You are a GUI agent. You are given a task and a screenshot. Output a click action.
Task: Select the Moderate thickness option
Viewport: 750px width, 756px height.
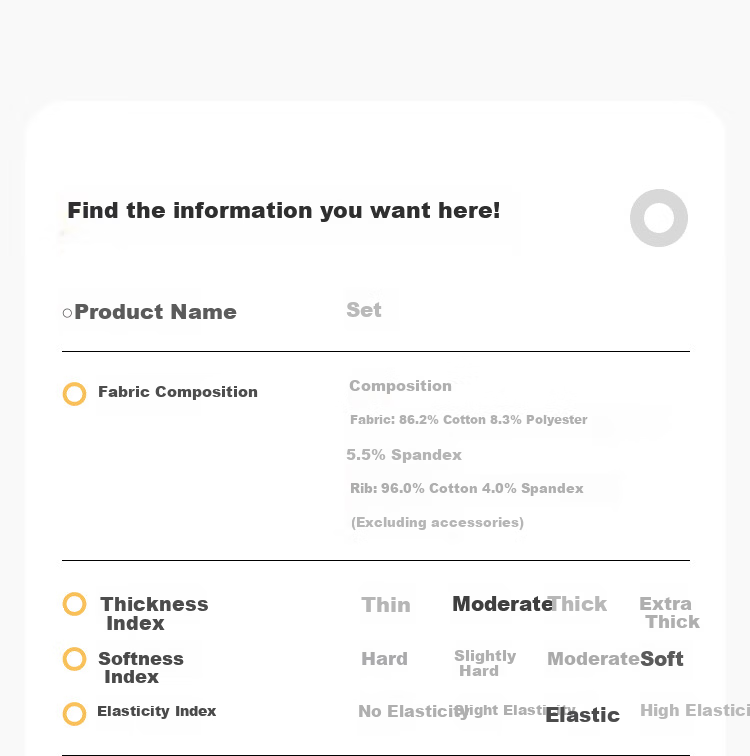tap(502, 604)
